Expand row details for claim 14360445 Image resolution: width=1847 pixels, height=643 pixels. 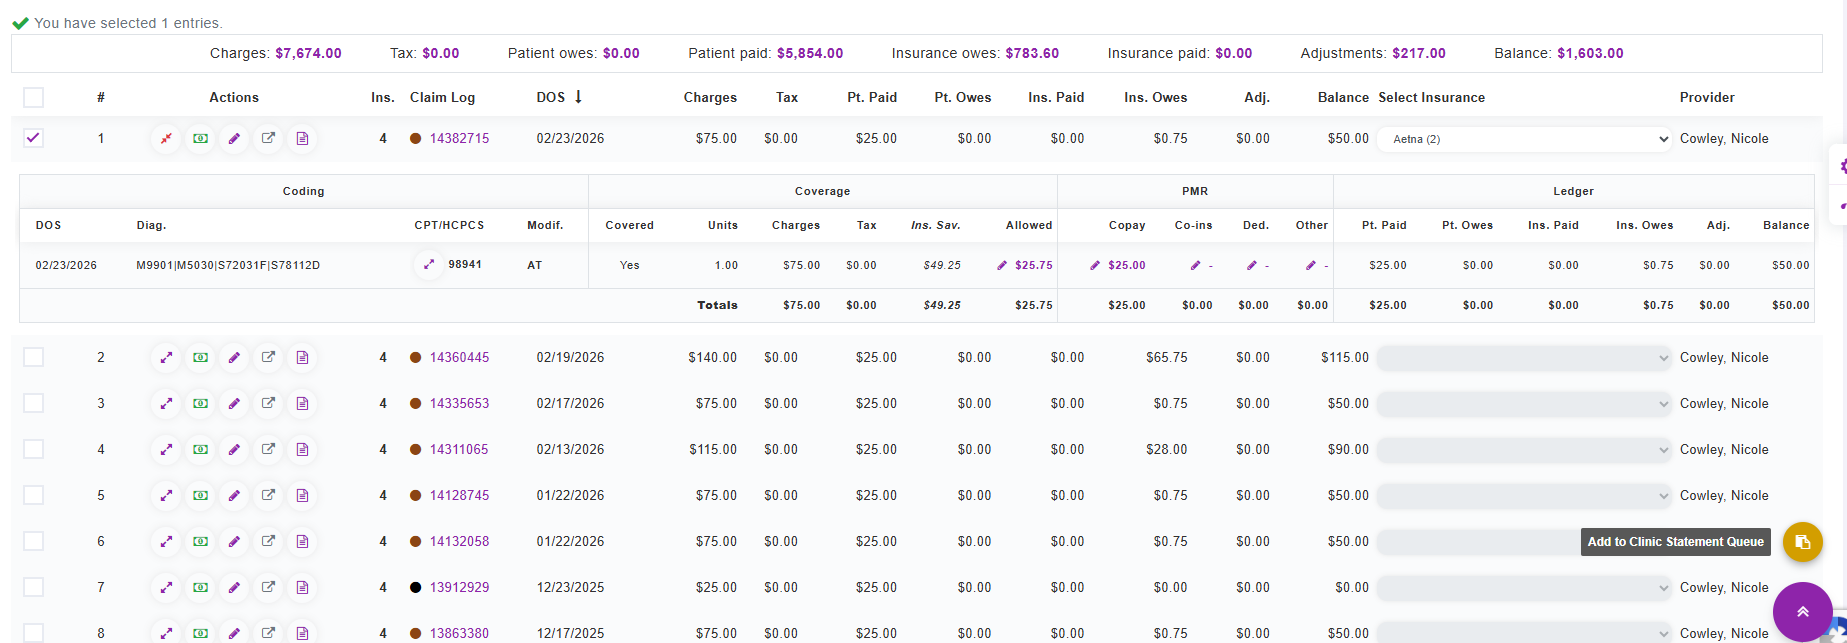tap(166, 357)
